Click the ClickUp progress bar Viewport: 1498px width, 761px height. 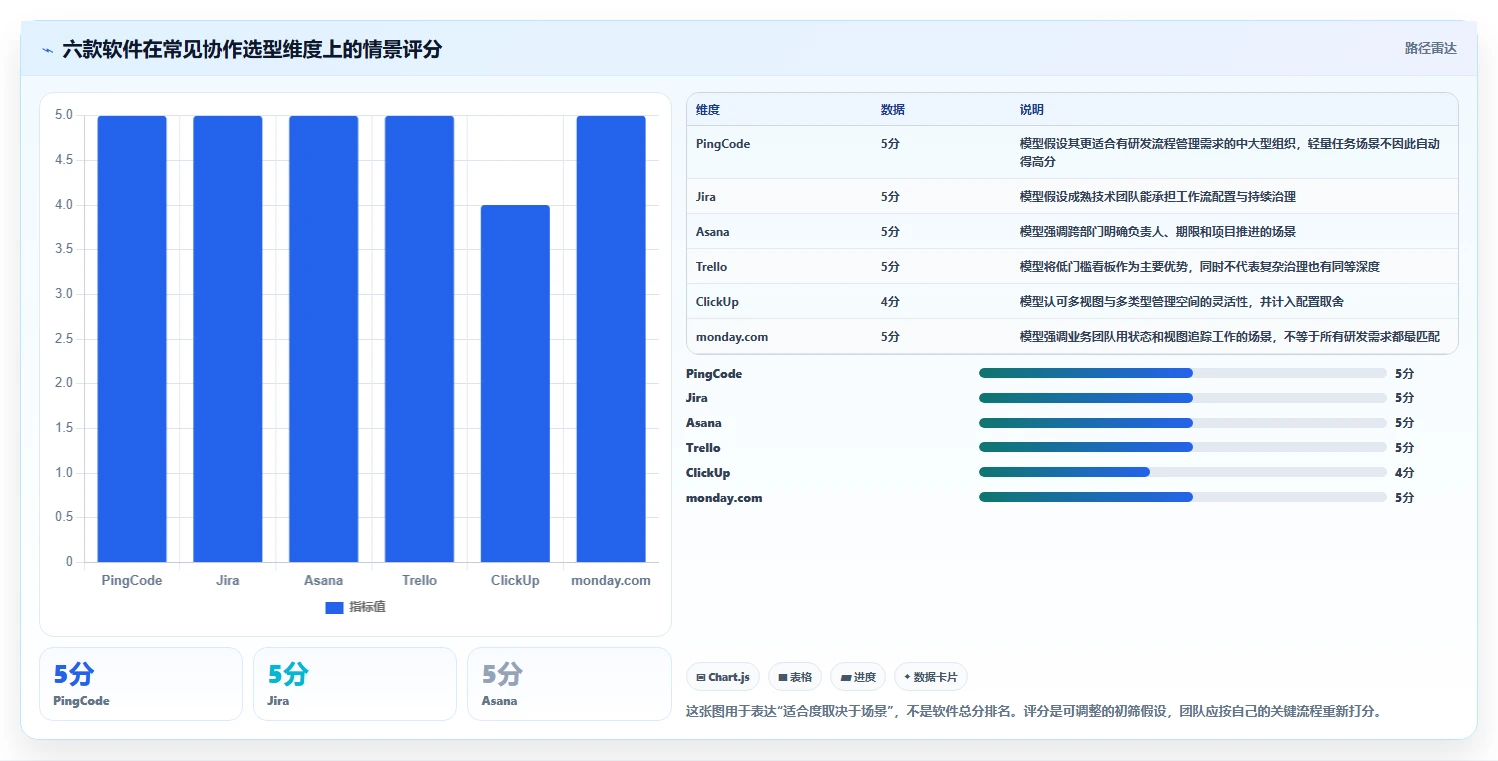[x=1183, y=472]
